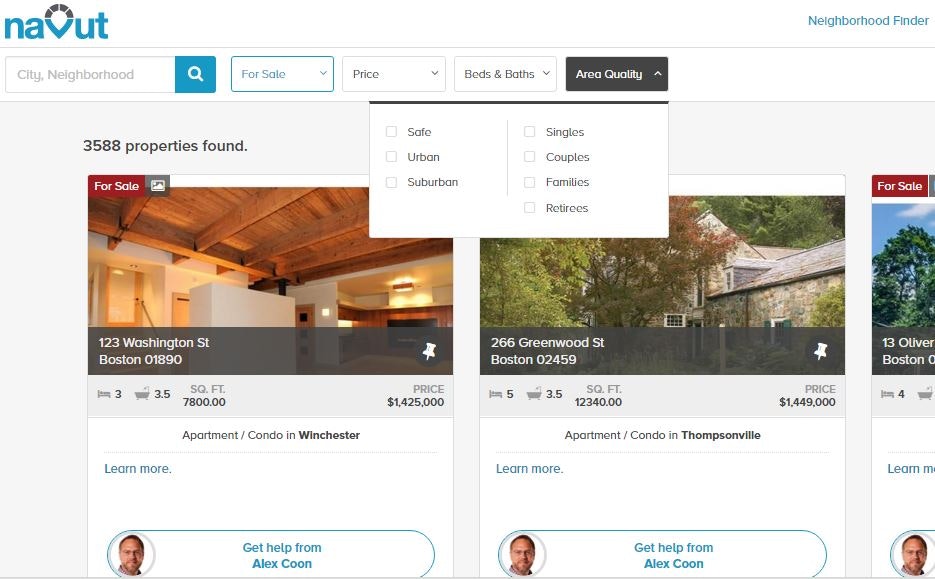This screenshot has width=935, height=579.
Task: Pin the 123 Washington St listing
Action: tap(429, 351)
